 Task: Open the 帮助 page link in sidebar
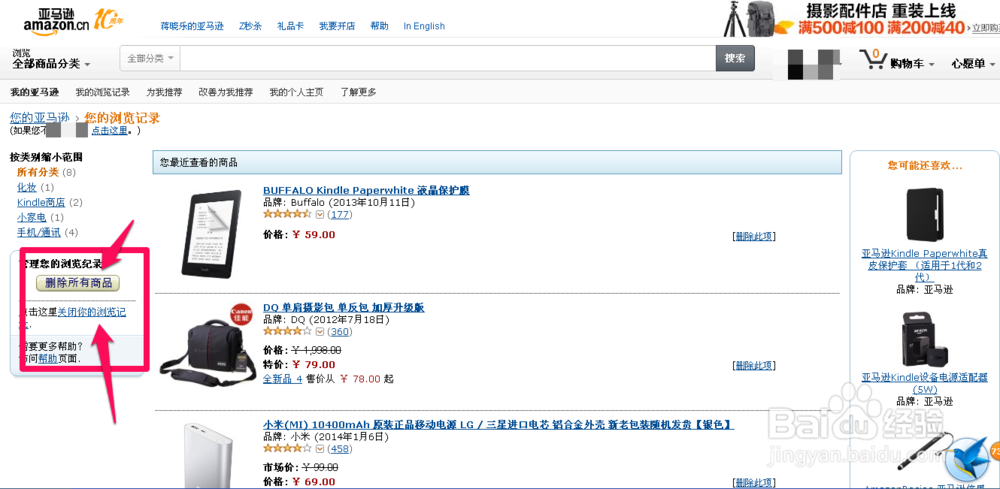[47, 359]
